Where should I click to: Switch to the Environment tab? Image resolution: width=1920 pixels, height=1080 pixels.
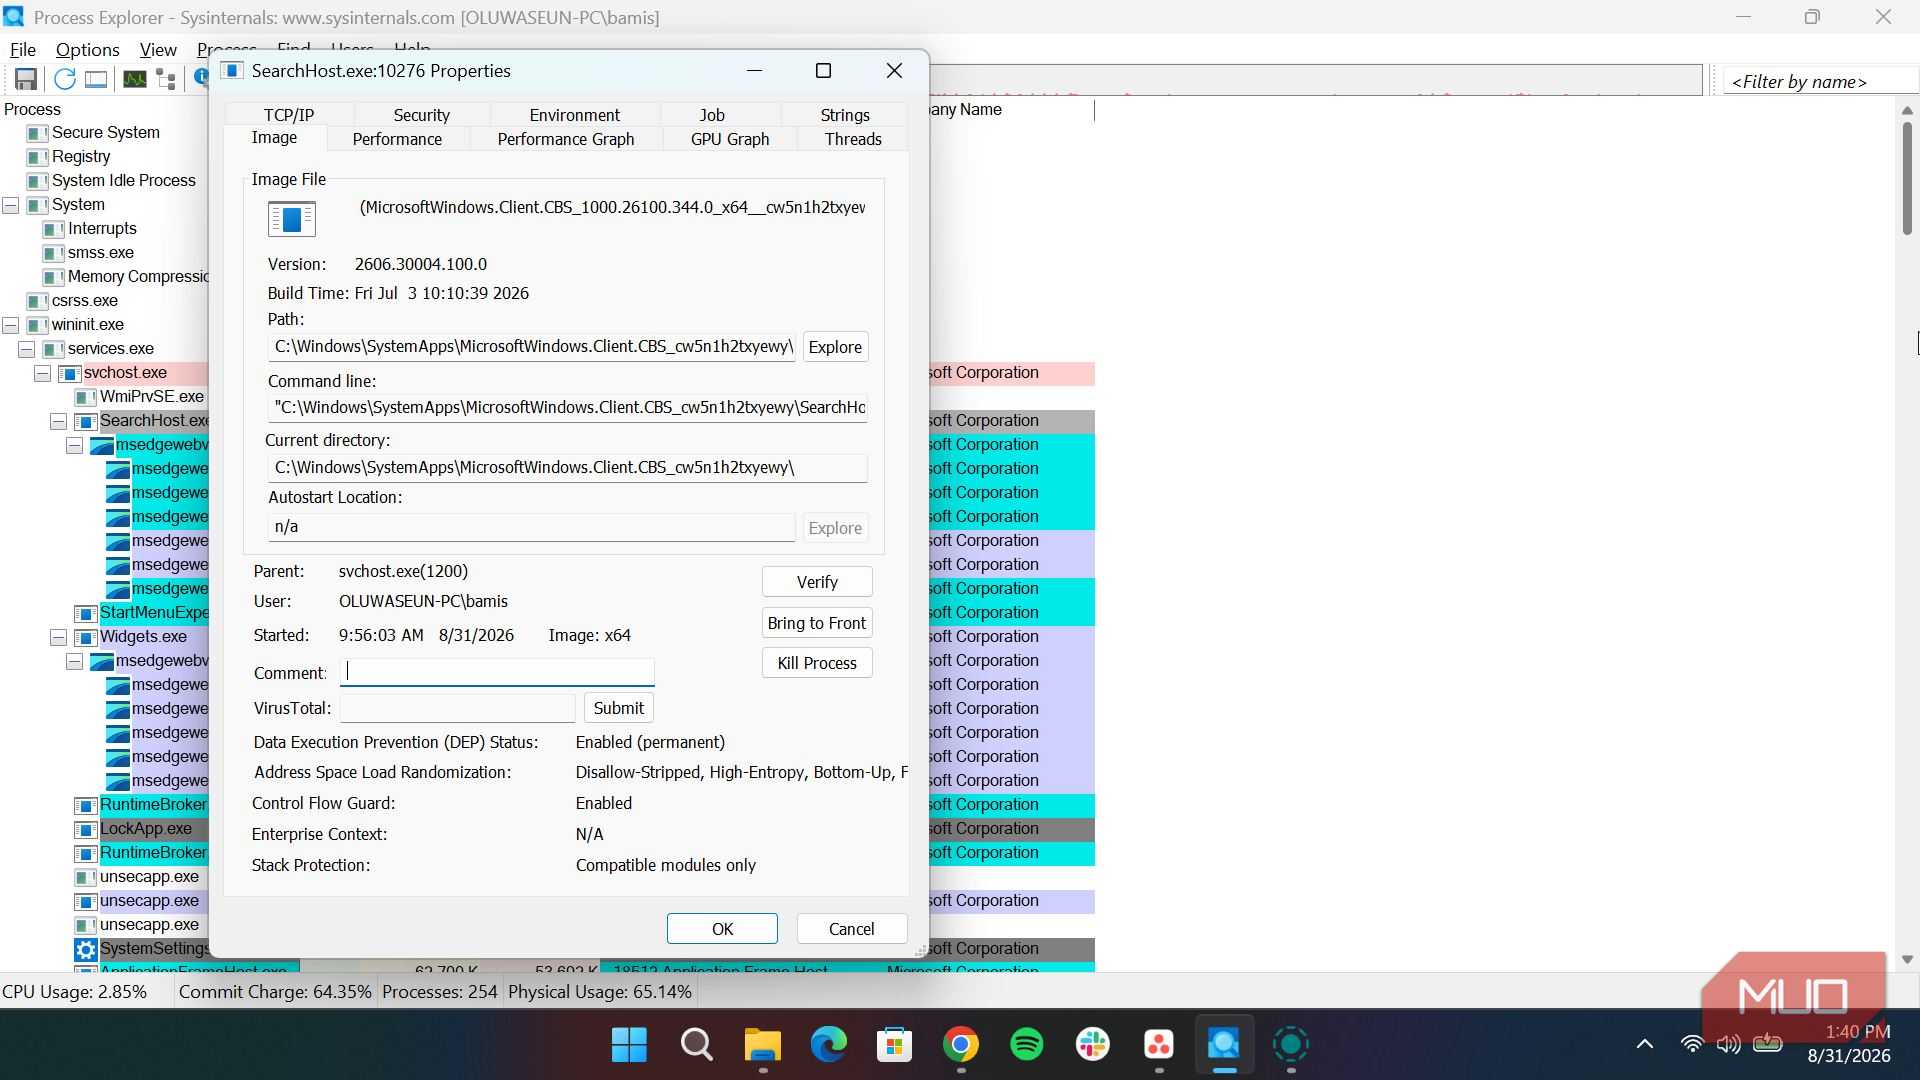[574, 115]
